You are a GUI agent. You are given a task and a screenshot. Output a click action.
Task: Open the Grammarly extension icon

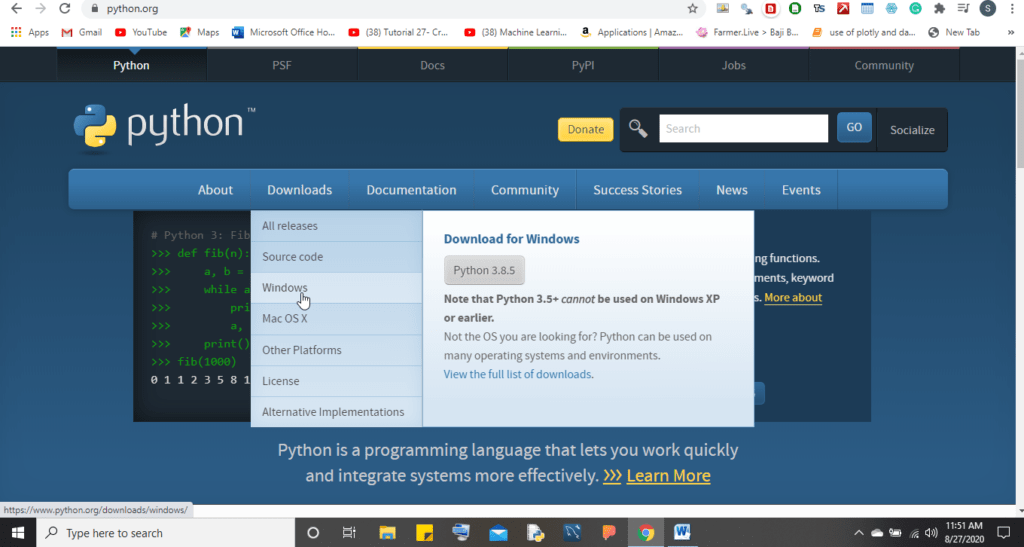(x=915, y=8)
